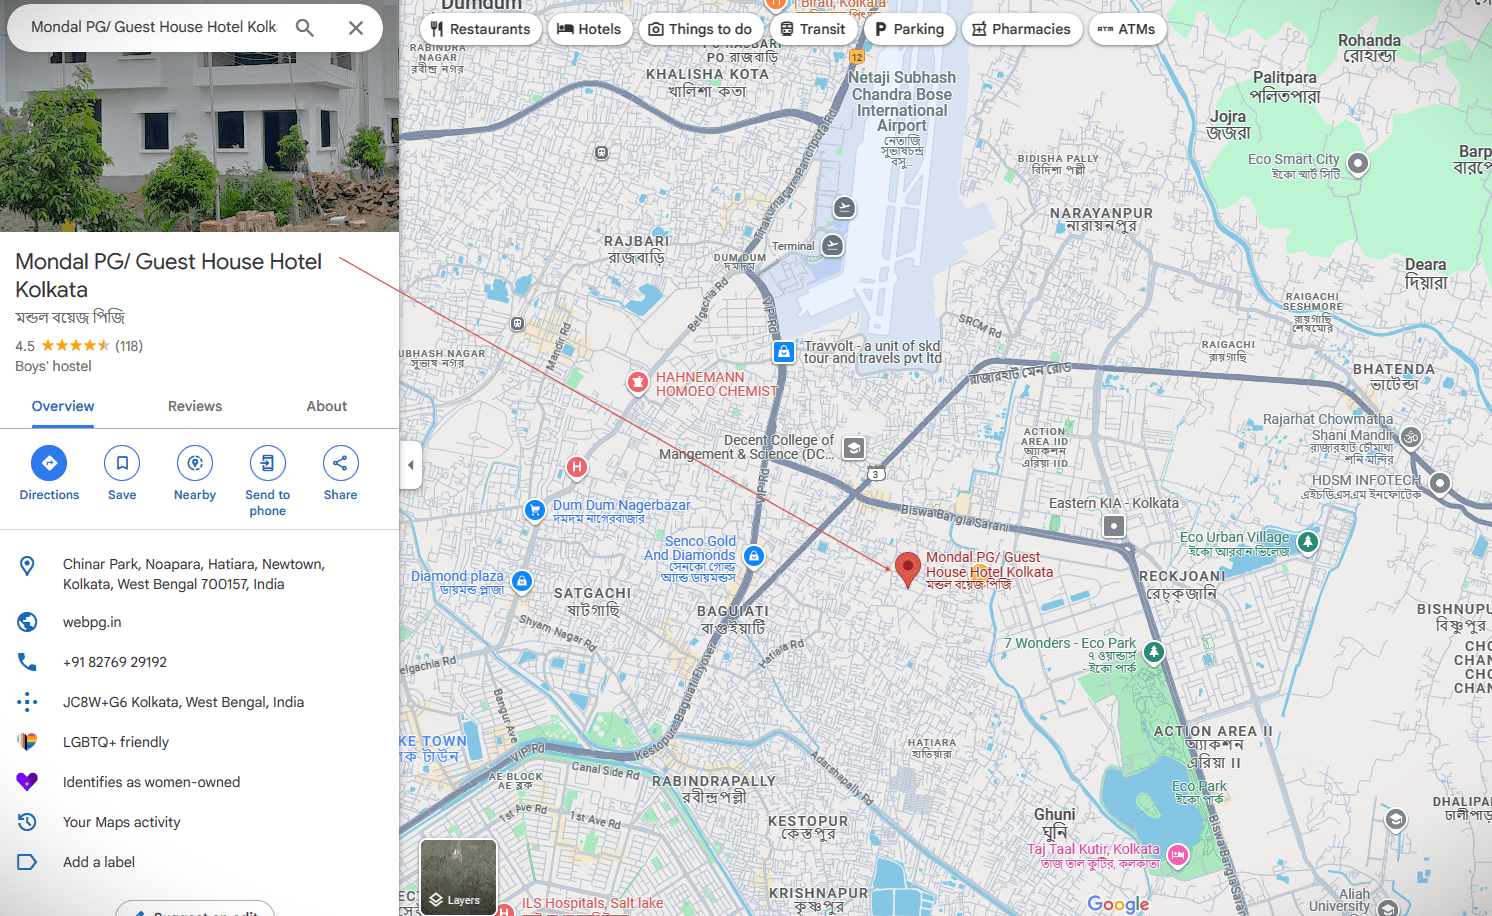Click the HDSM INFOTECH marker
The image size is (1492, 916).
pos(1439,483)
